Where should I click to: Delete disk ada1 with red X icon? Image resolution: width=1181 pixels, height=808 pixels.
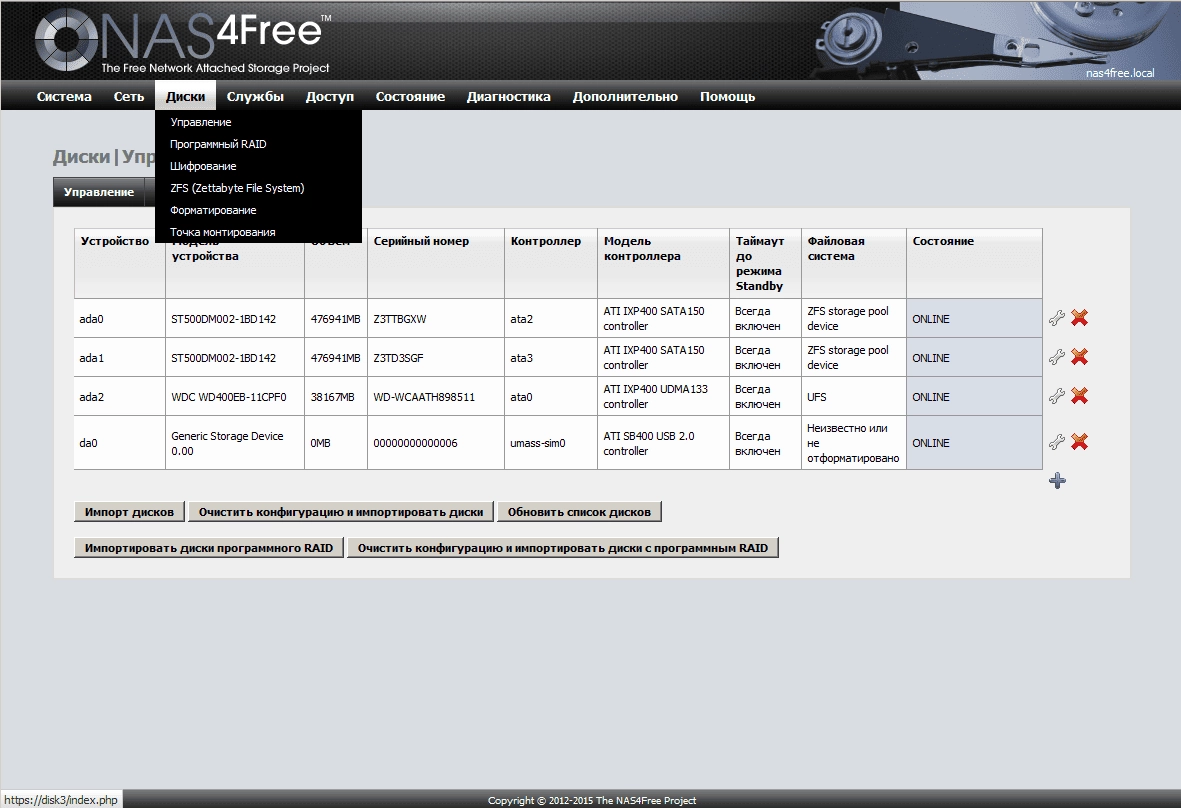1079,357
